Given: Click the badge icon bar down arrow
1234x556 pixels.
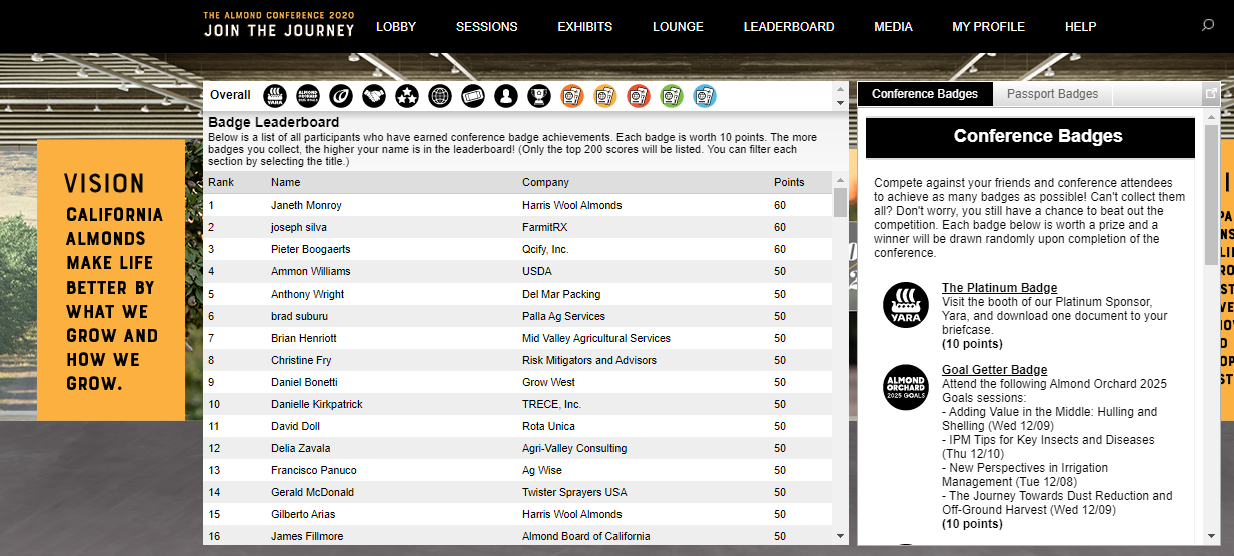Looking at the screenshot, I should (x=840, y=103).
